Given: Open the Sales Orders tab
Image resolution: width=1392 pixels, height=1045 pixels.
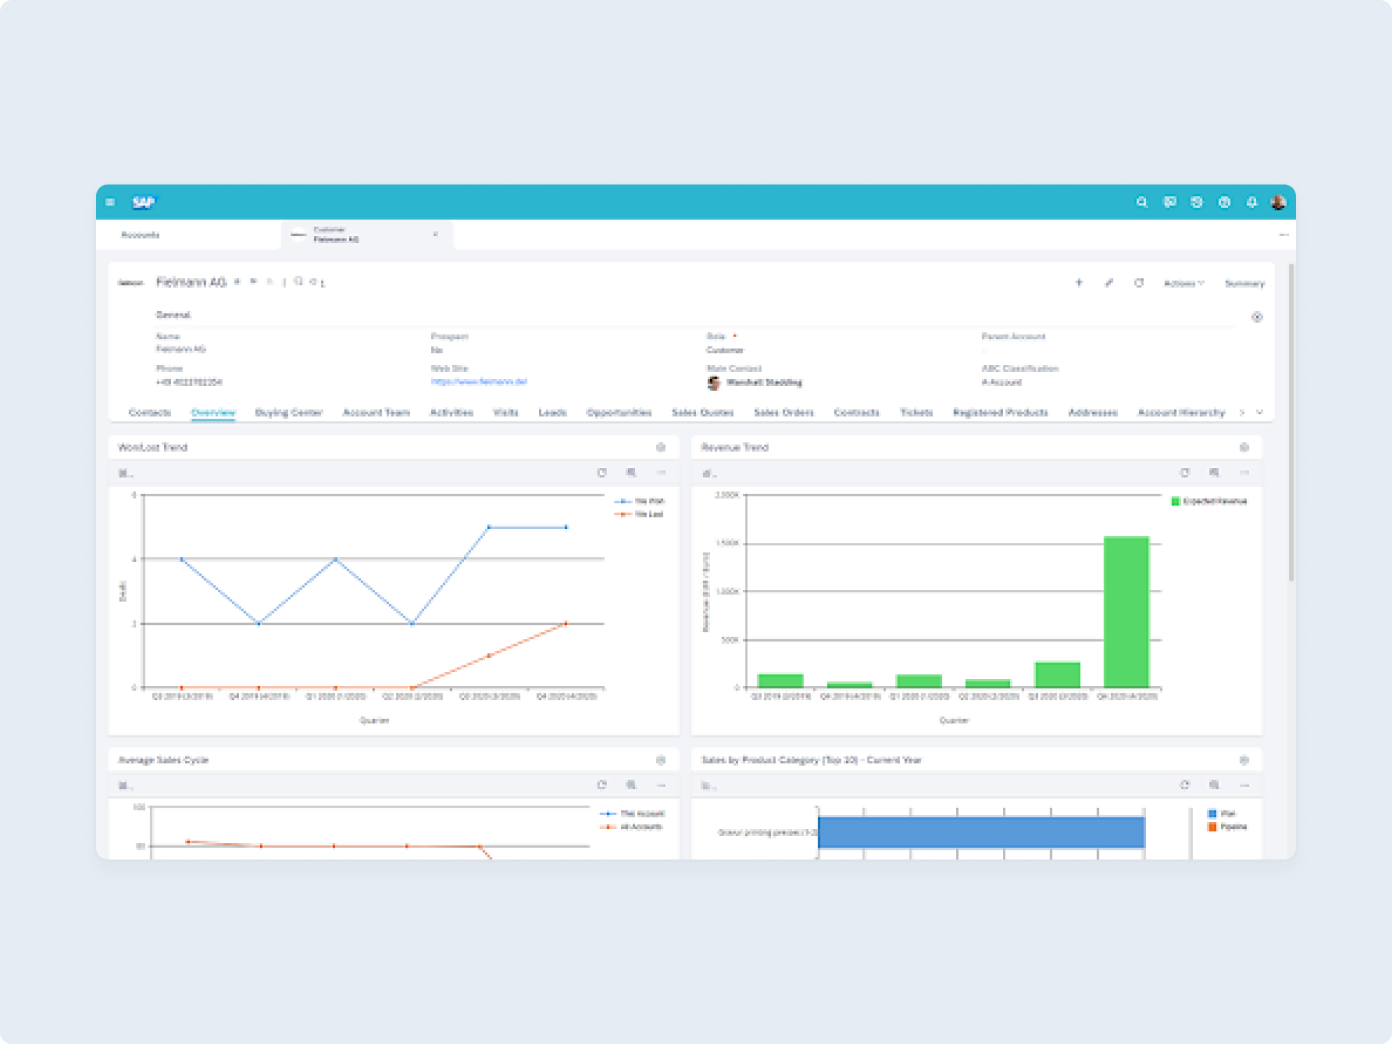Looking at the screenshot, I should tap(784, 412).
